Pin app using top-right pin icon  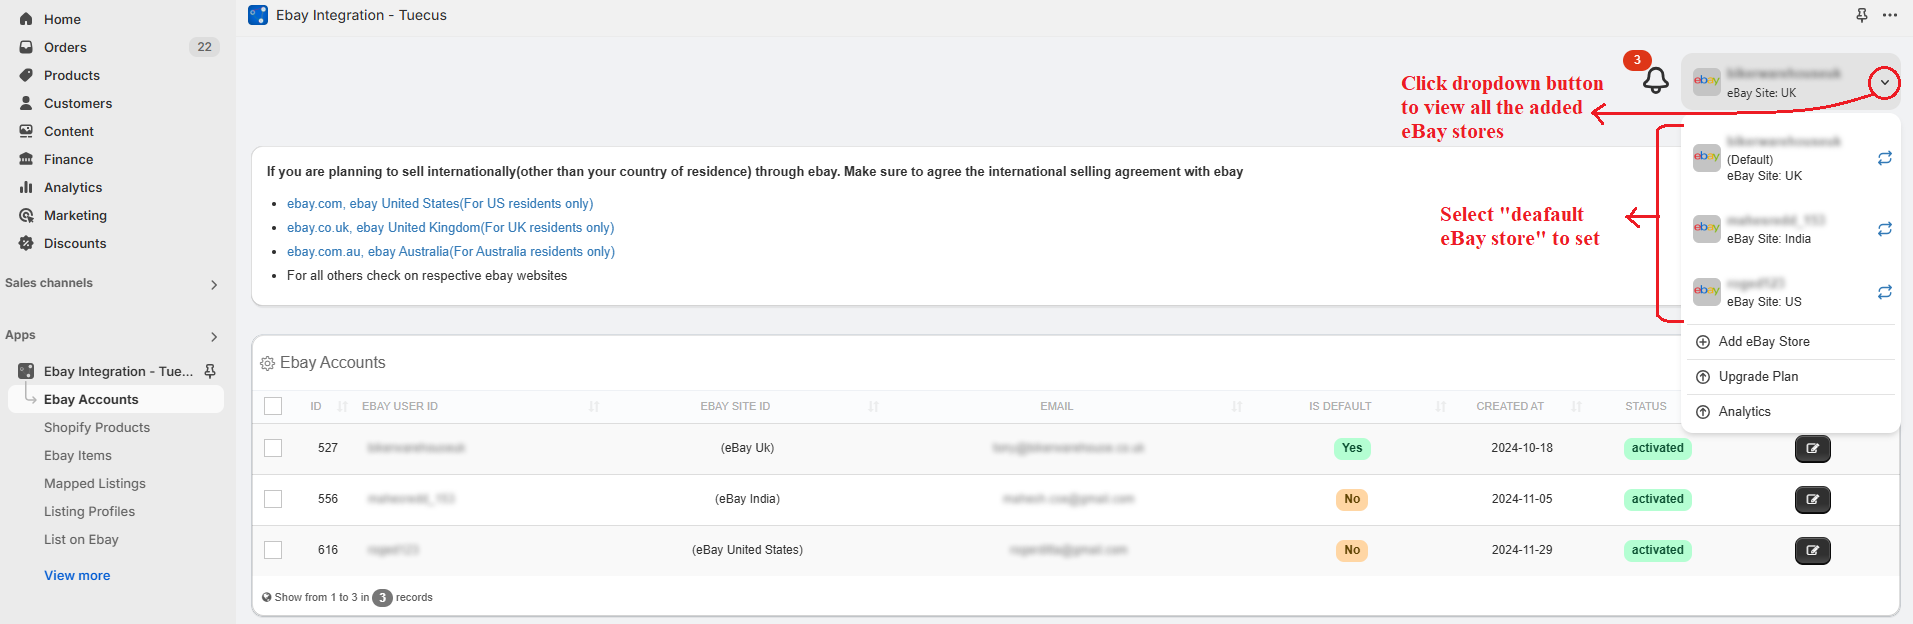[1861, 15]
